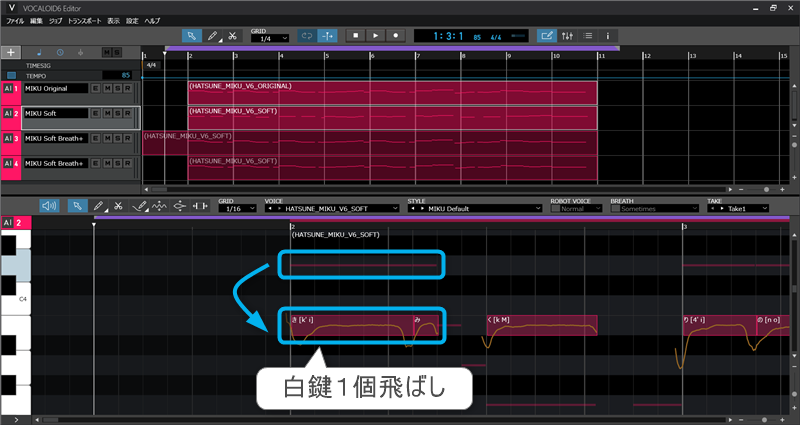Image resolution: width=800 pixels, height=425 pixels.
Task: Toggle auto-scroll playhead follow icon
Action: (x=327, y=36)
